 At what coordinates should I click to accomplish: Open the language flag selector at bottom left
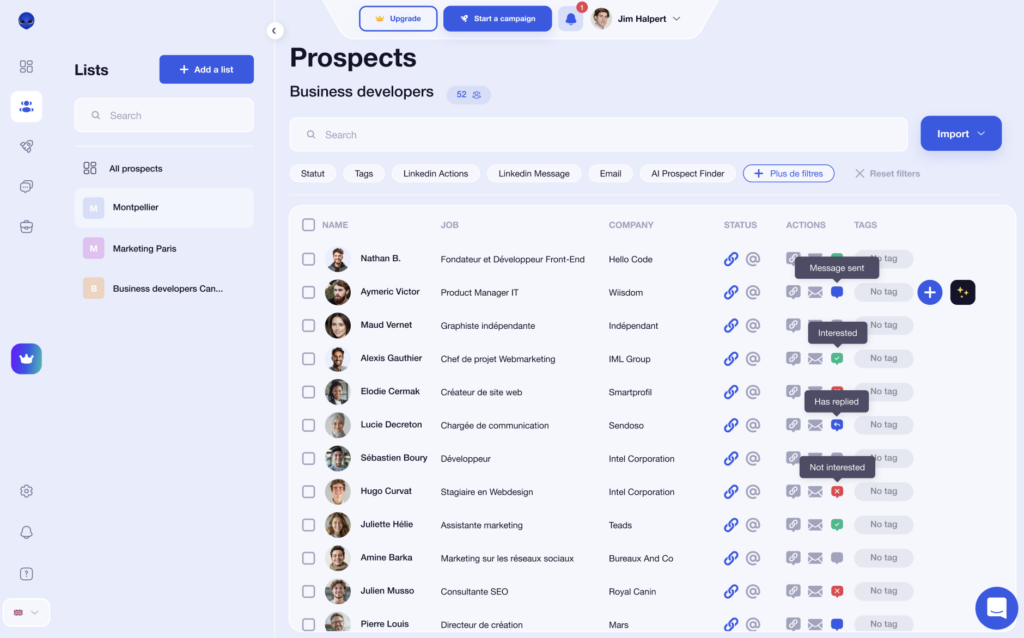26,612
